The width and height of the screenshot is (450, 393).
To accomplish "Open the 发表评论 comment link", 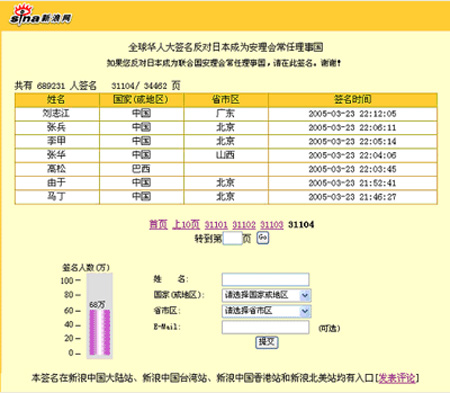I will click(x=397, y=378).
